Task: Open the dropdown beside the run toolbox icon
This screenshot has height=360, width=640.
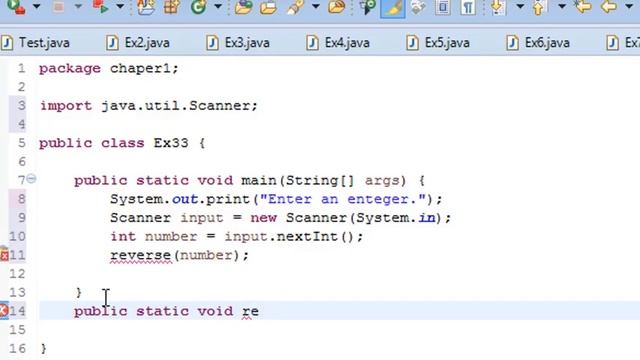Action: [36, 7]
